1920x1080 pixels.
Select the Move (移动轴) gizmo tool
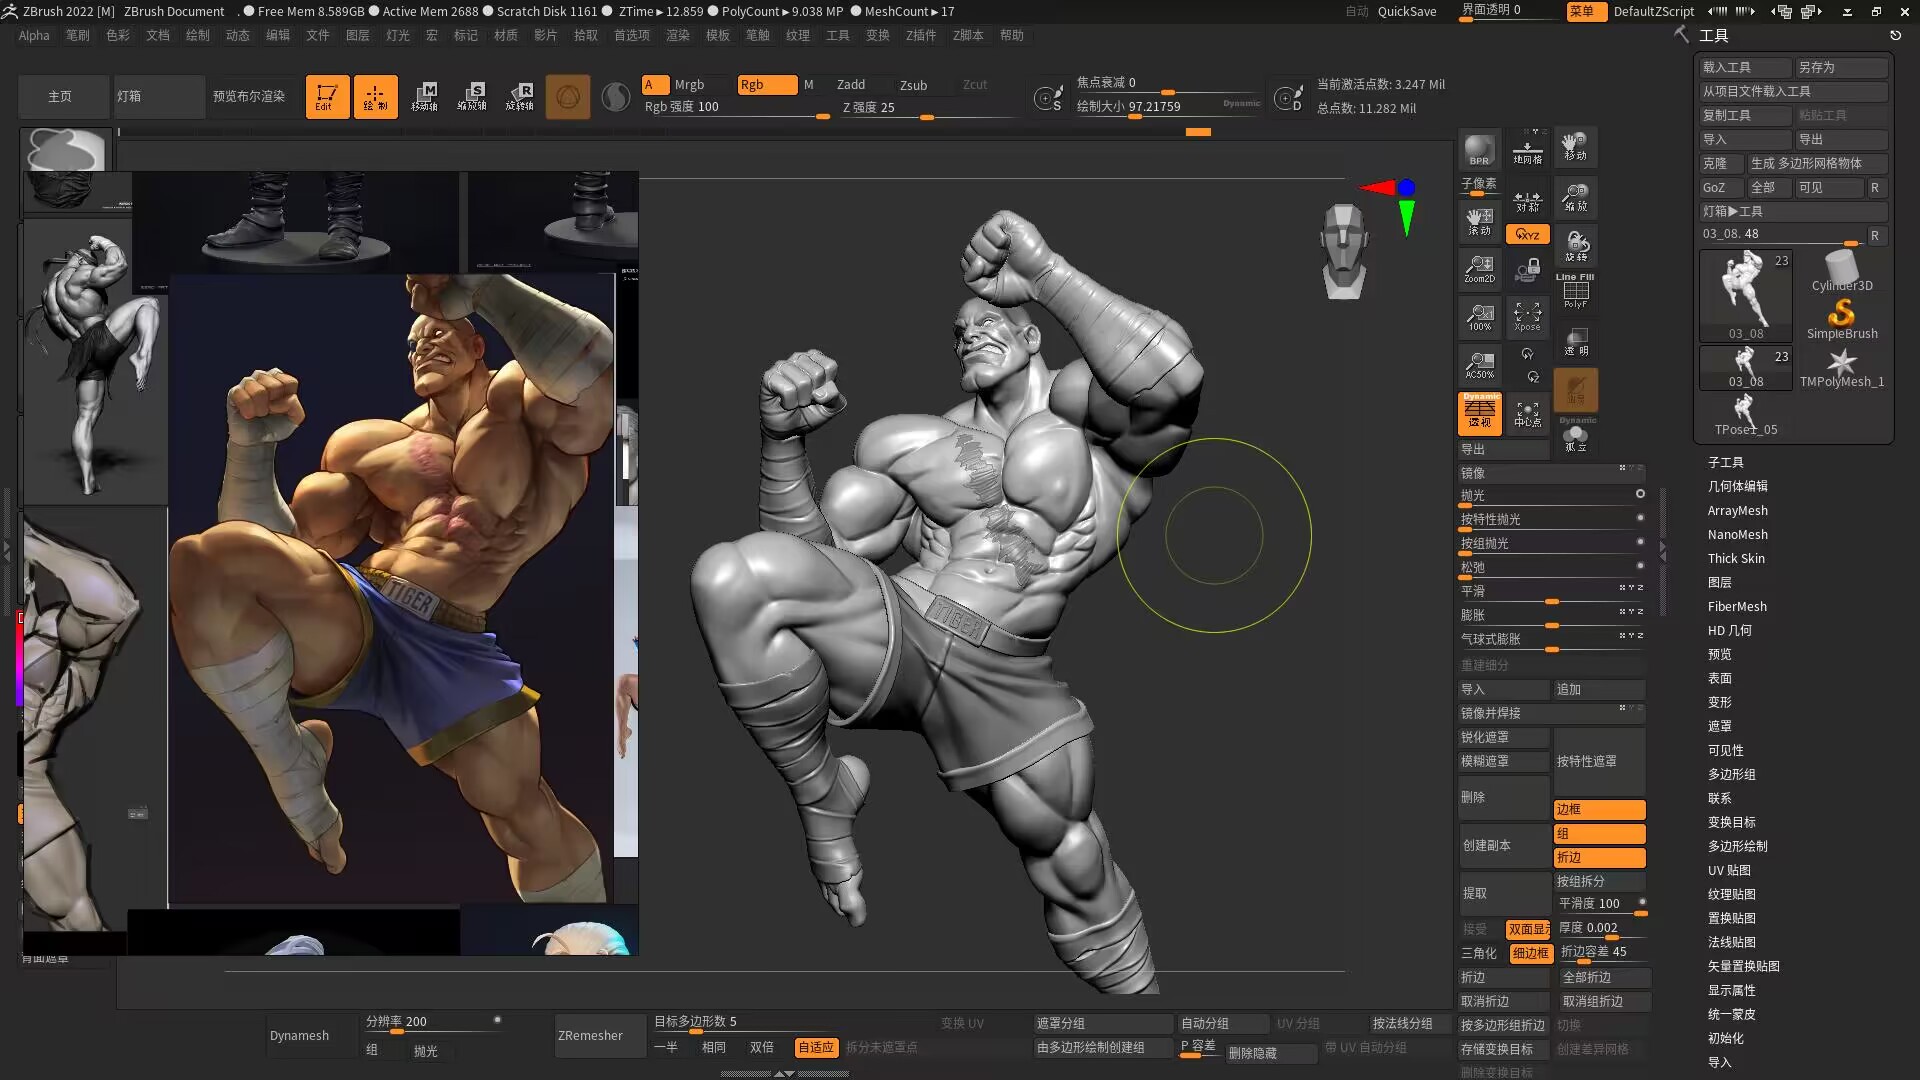point(425,97)
